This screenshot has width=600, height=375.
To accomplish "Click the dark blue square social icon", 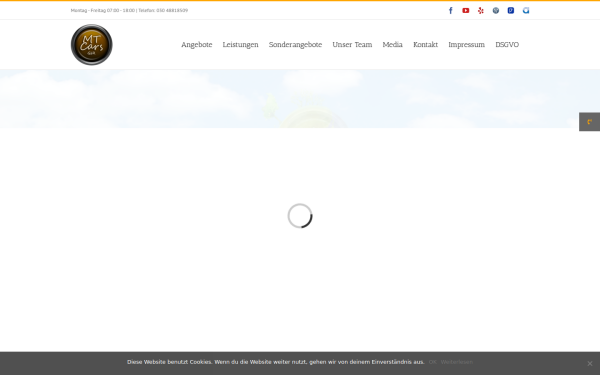I will click(511, 10).
